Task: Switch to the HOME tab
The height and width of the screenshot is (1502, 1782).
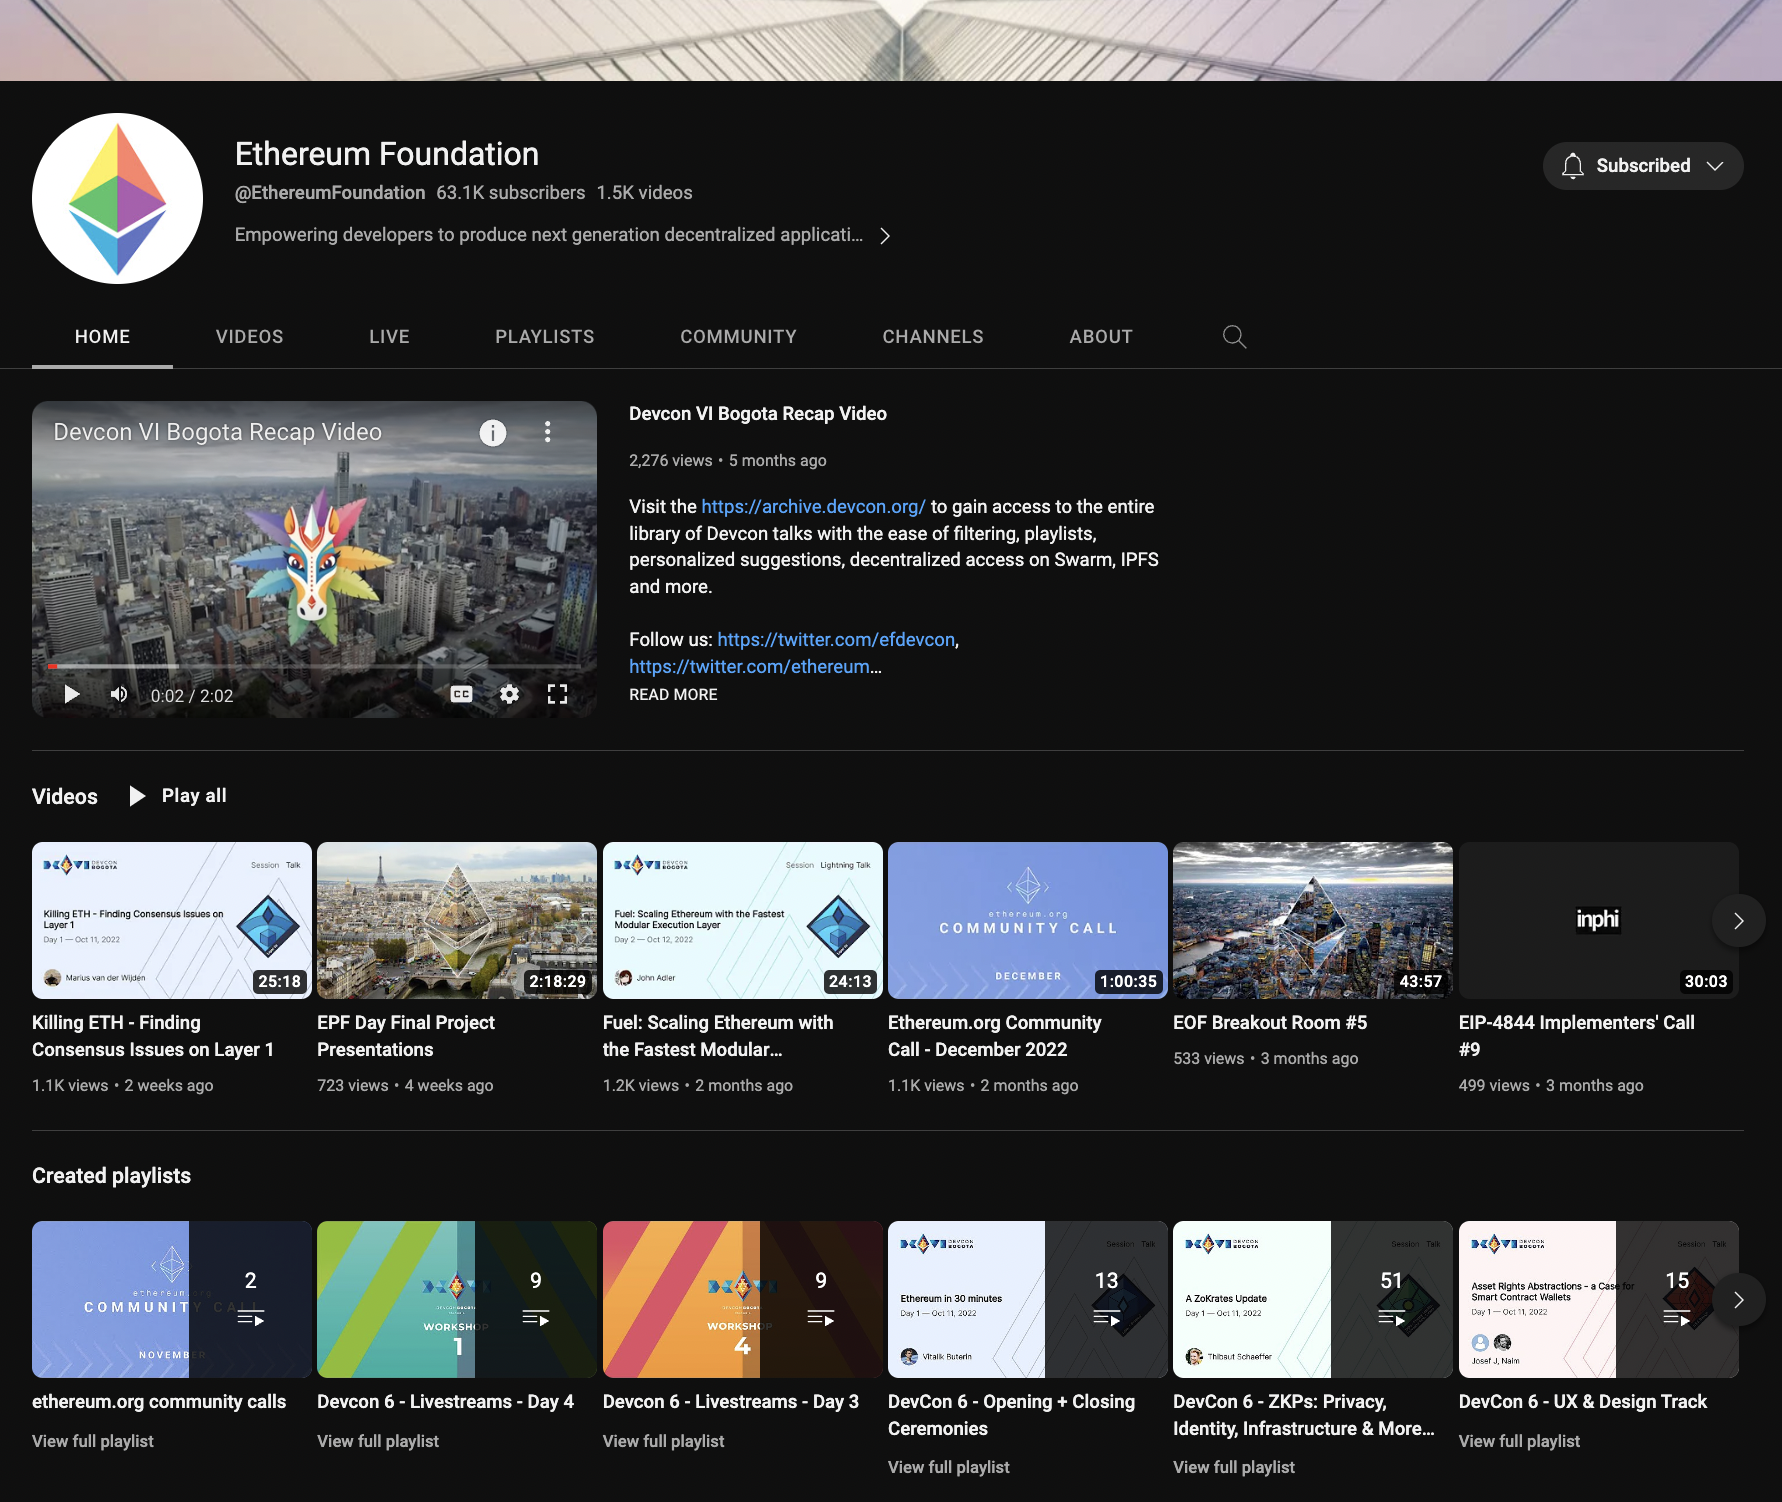Action: [102, 337]
